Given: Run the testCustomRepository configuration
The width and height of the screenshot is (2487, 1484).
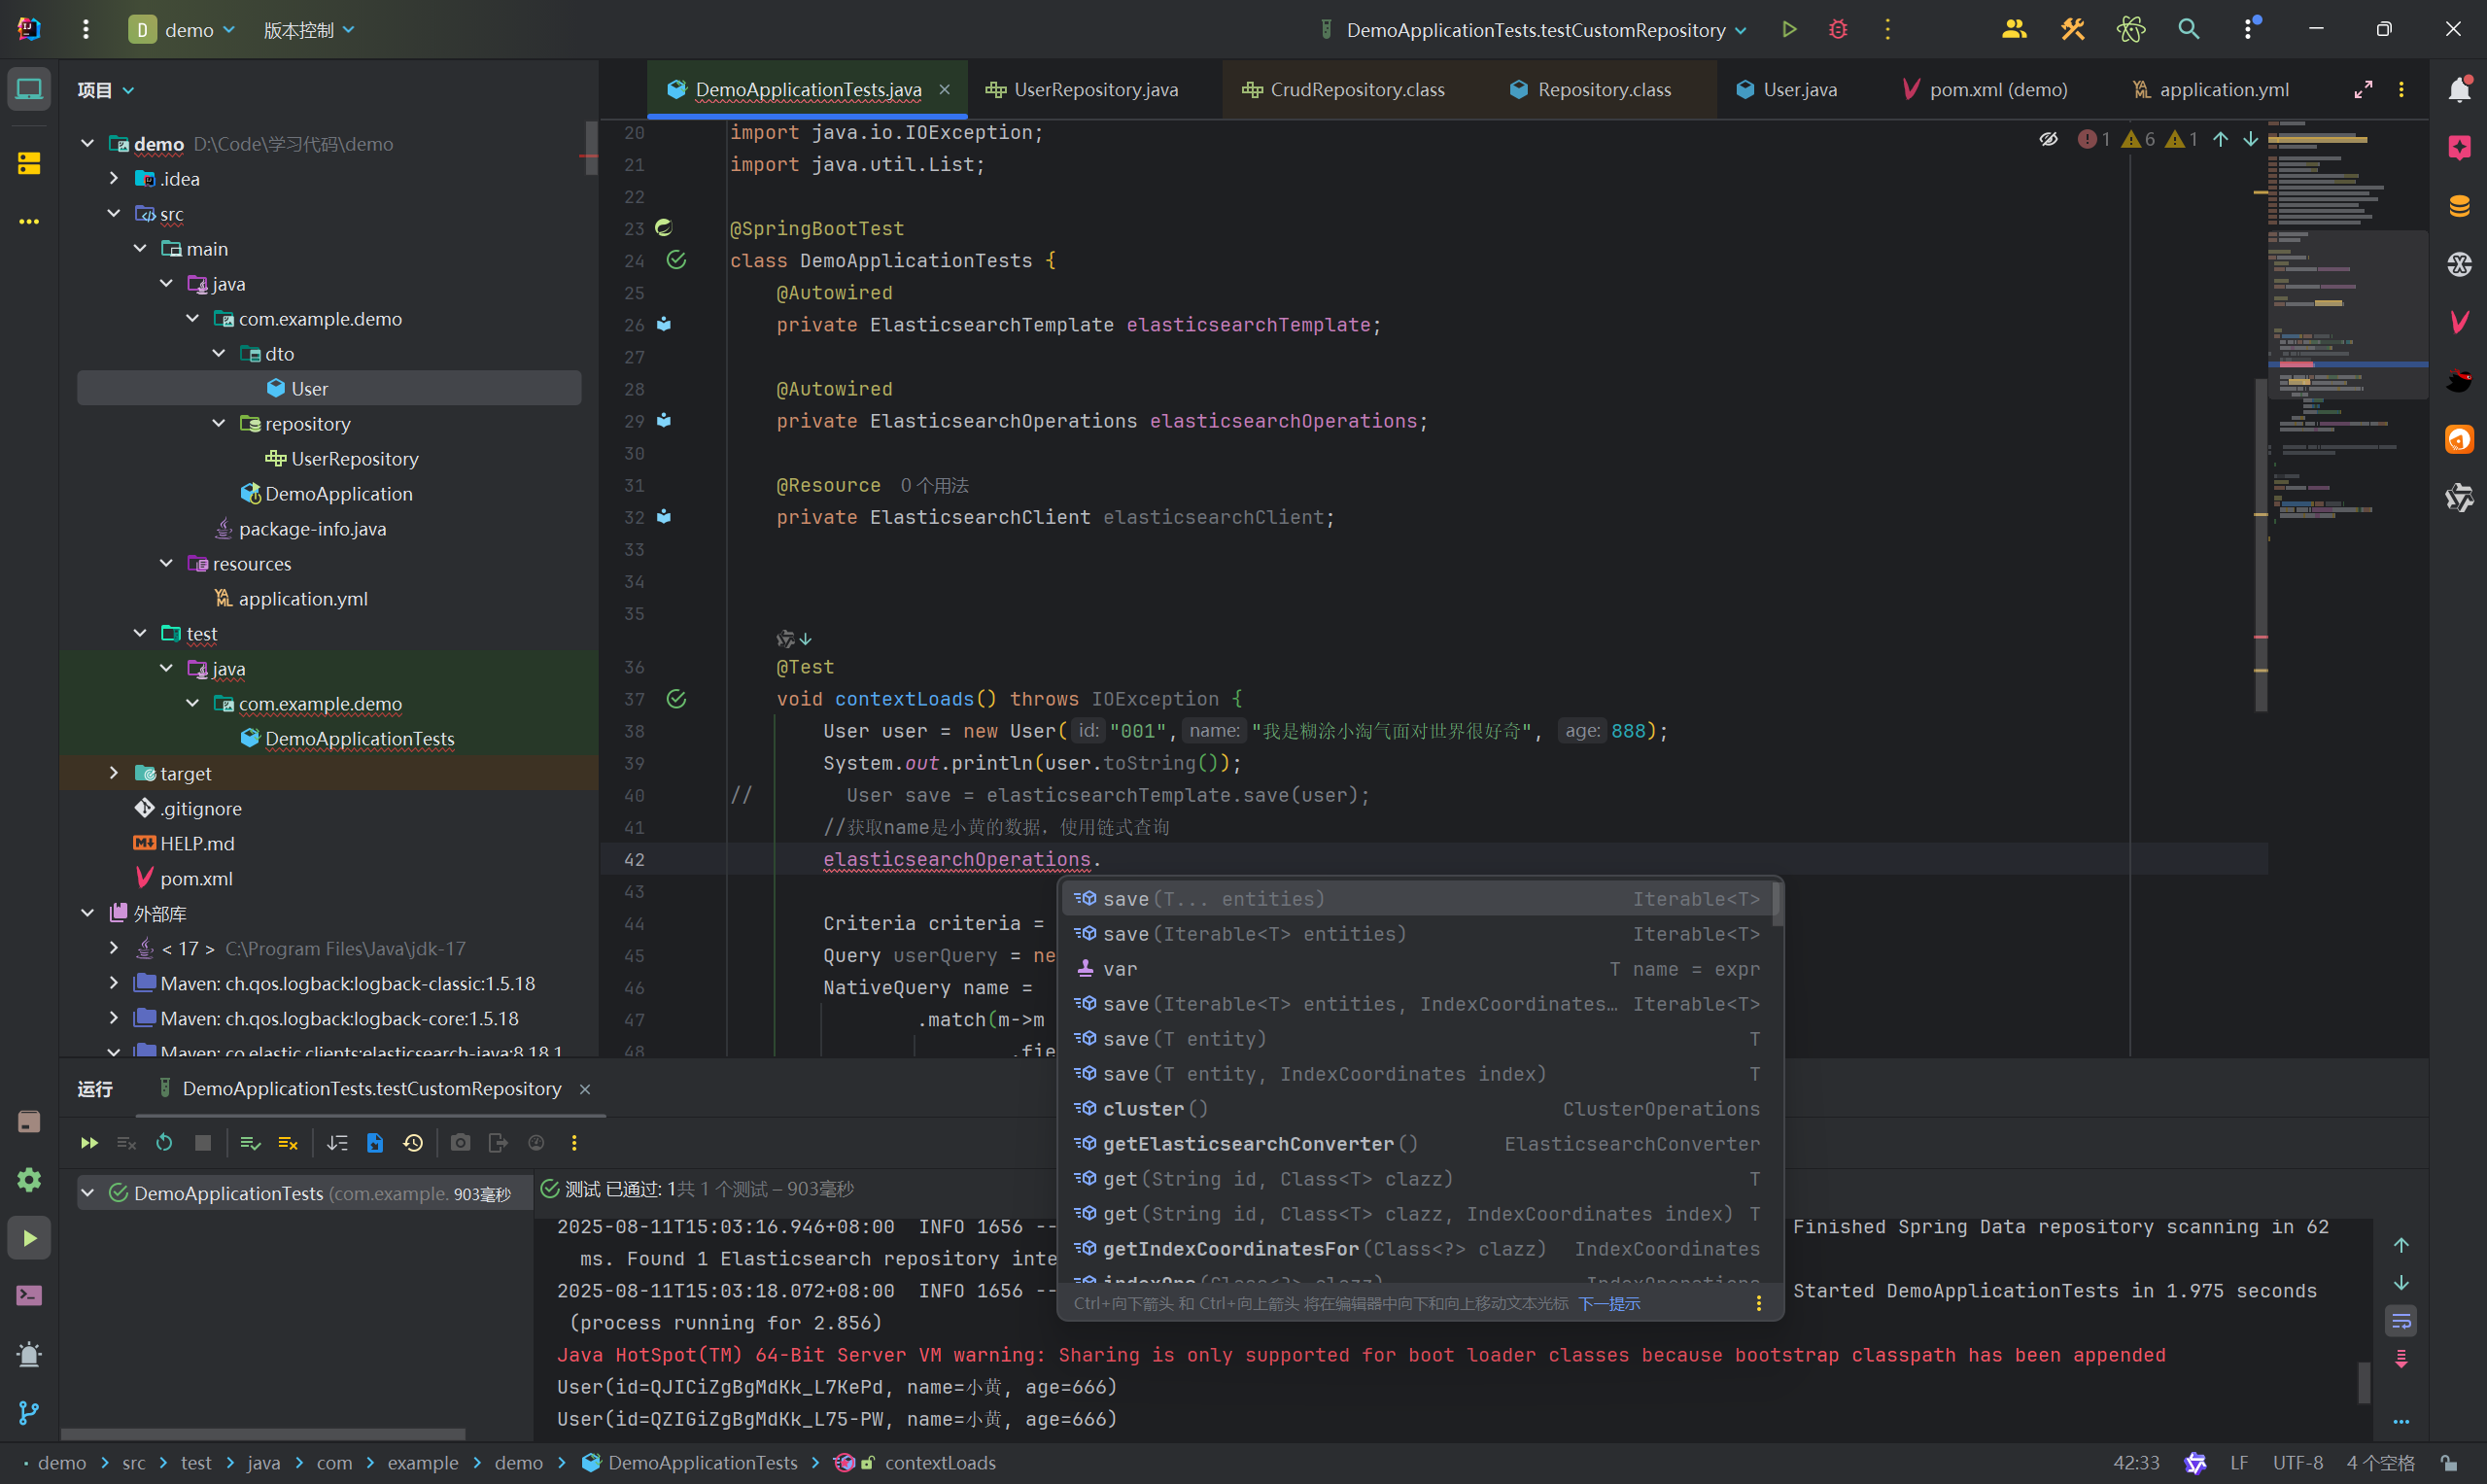Looking at the screenshot, I should tap(1789, 29).
